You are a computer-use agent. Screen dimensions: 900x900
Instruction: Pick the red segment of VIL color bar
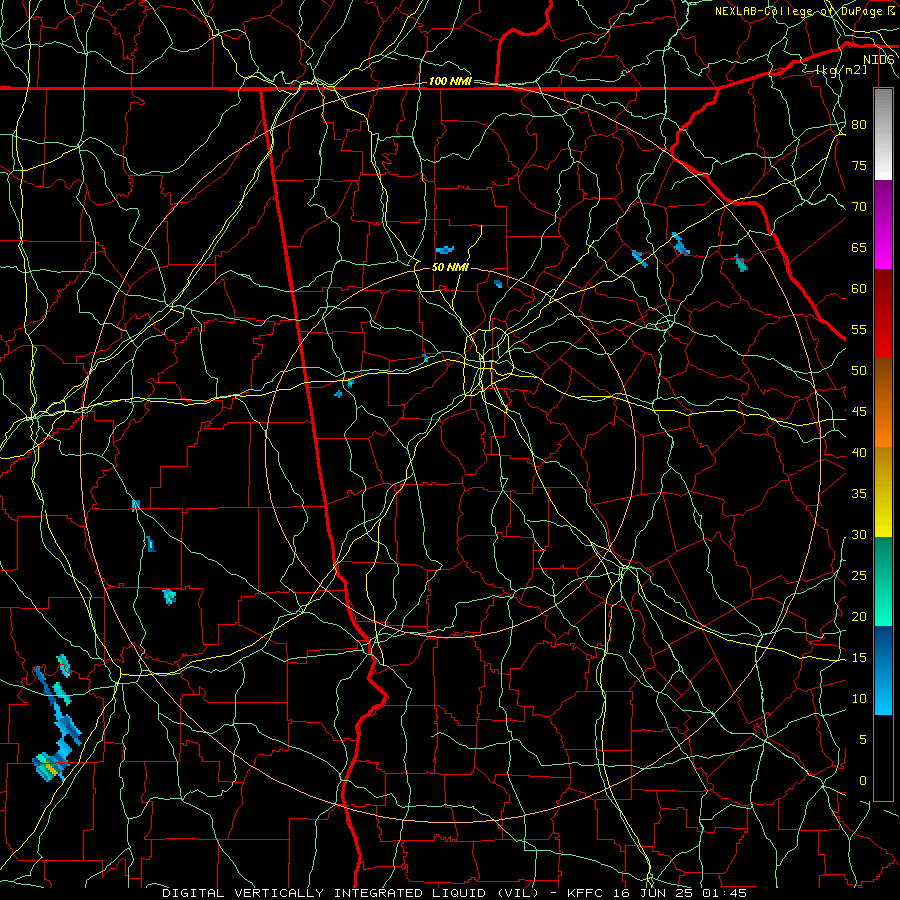click(883, 314)
